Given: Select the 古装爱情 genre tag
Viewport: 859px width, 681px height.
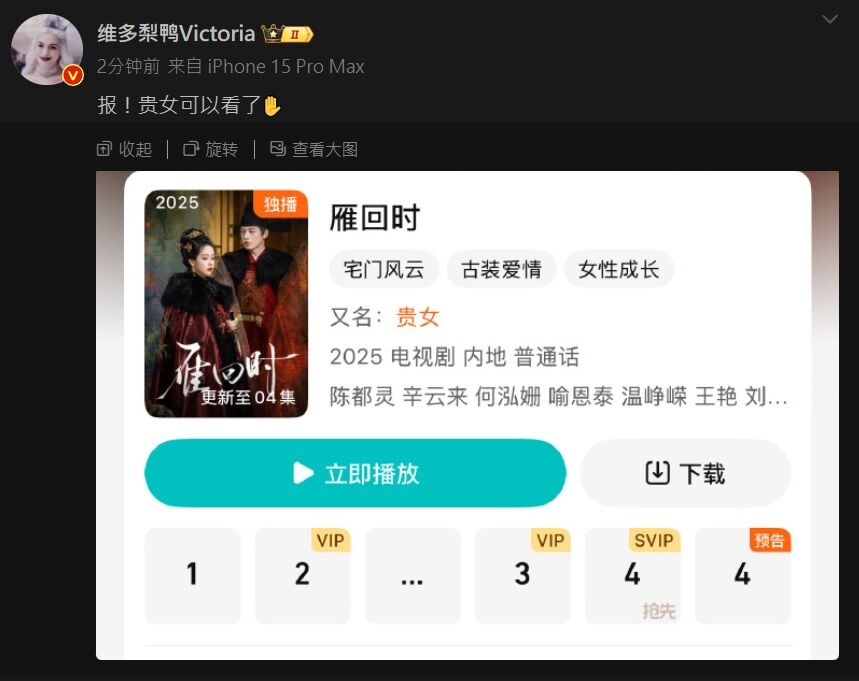Looking at the screenshot, I should [x=501, y=269].
